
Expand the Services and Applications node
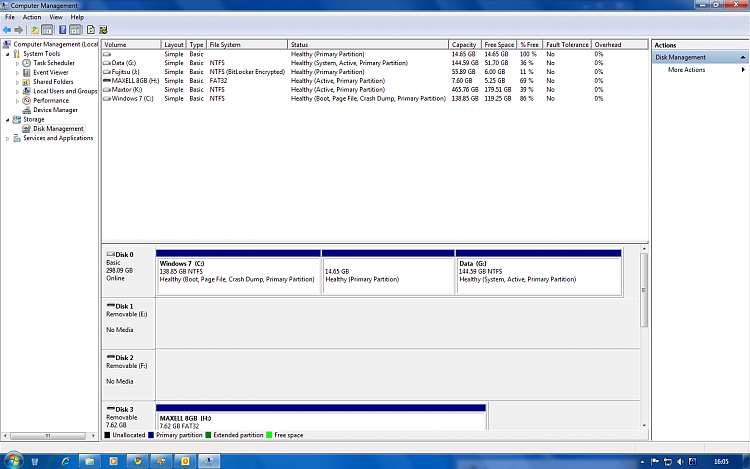pyautogui.click(x=8, y=139)
